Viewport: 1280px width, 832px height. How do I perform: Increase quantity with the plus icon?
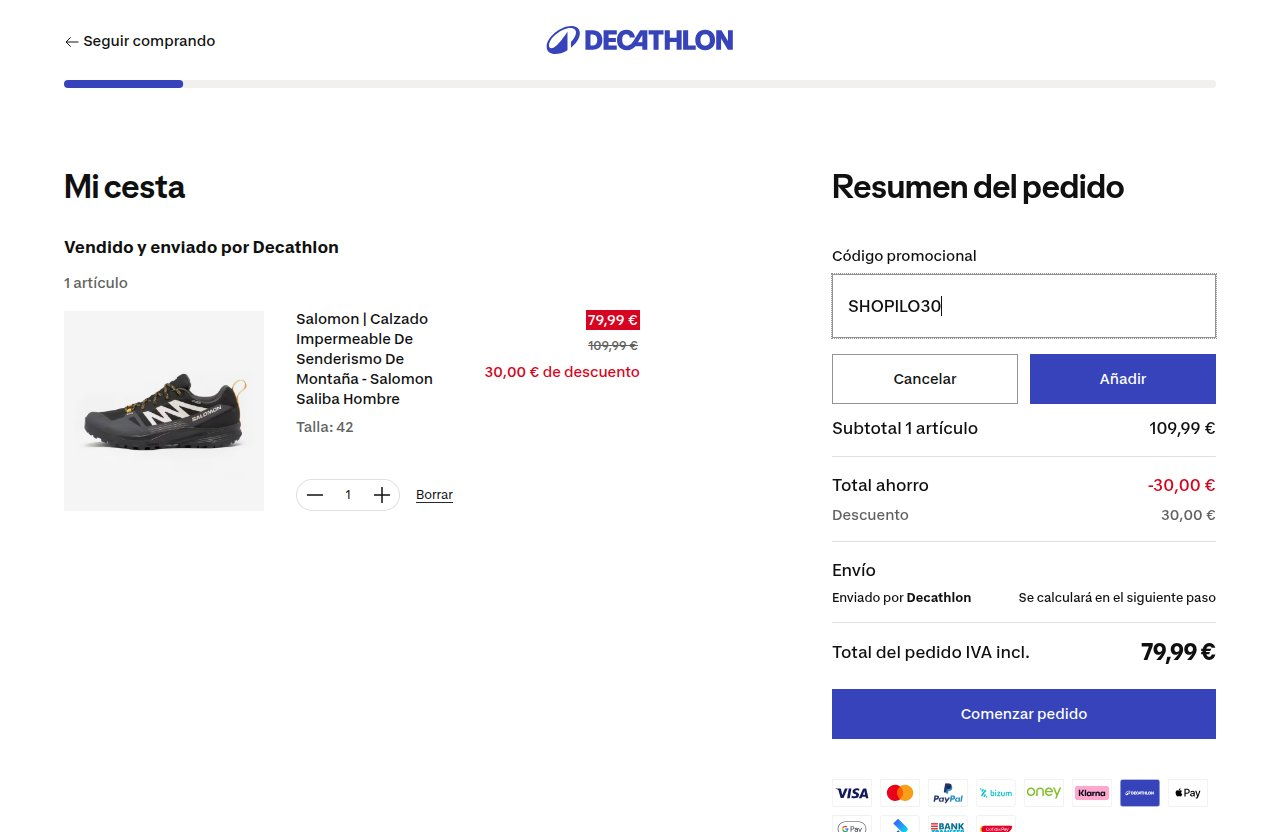pyautogui.click(x=381, y=495)
